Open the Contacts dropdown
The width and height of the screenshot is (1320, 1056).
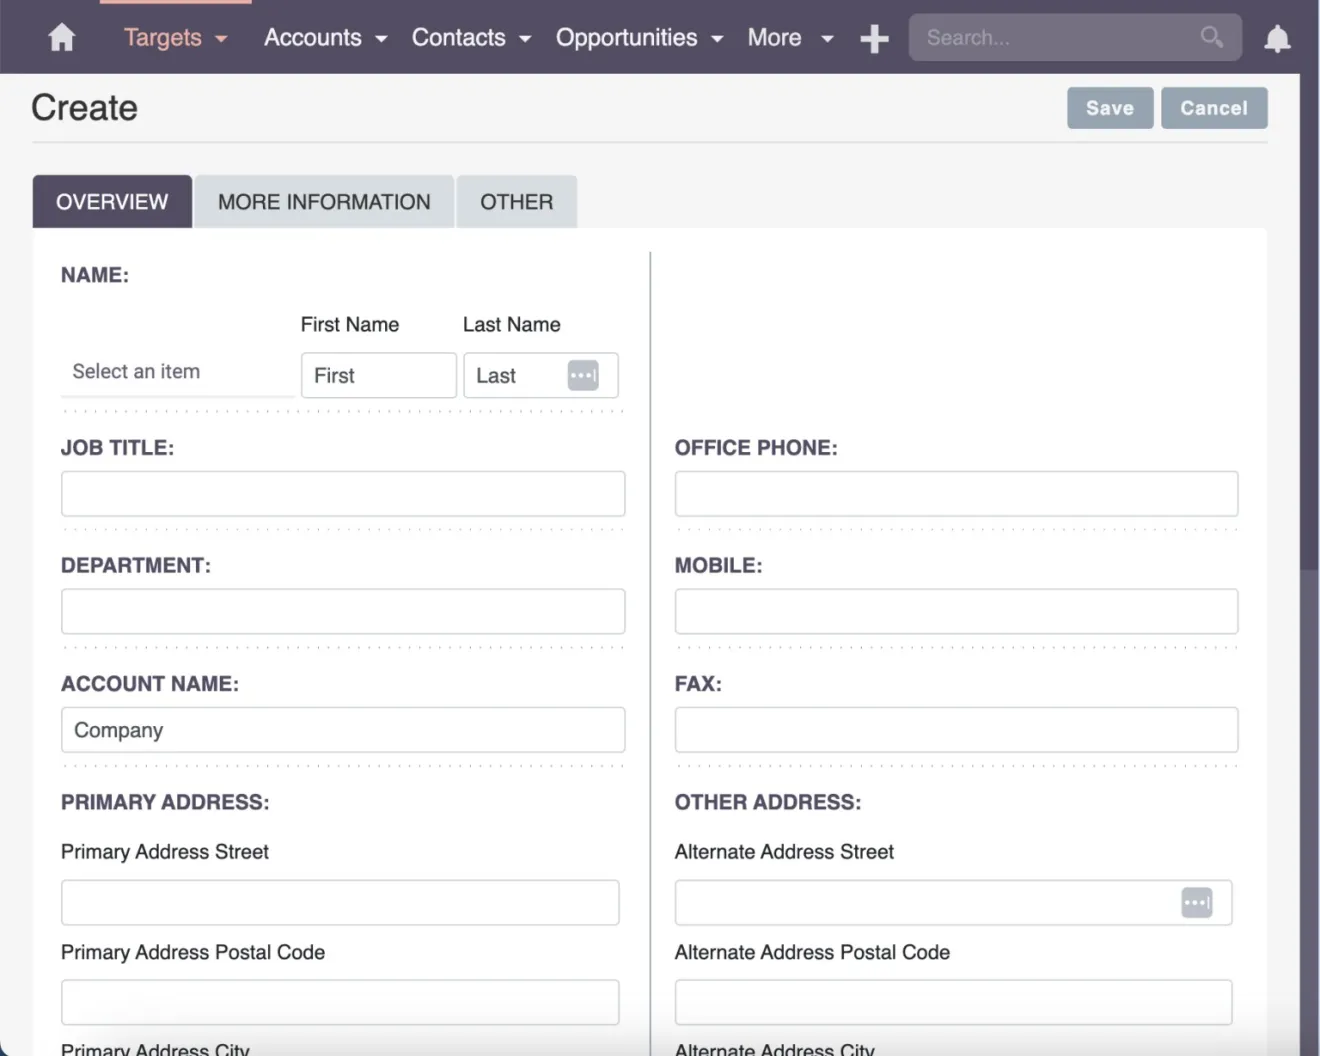pos(471,38)
